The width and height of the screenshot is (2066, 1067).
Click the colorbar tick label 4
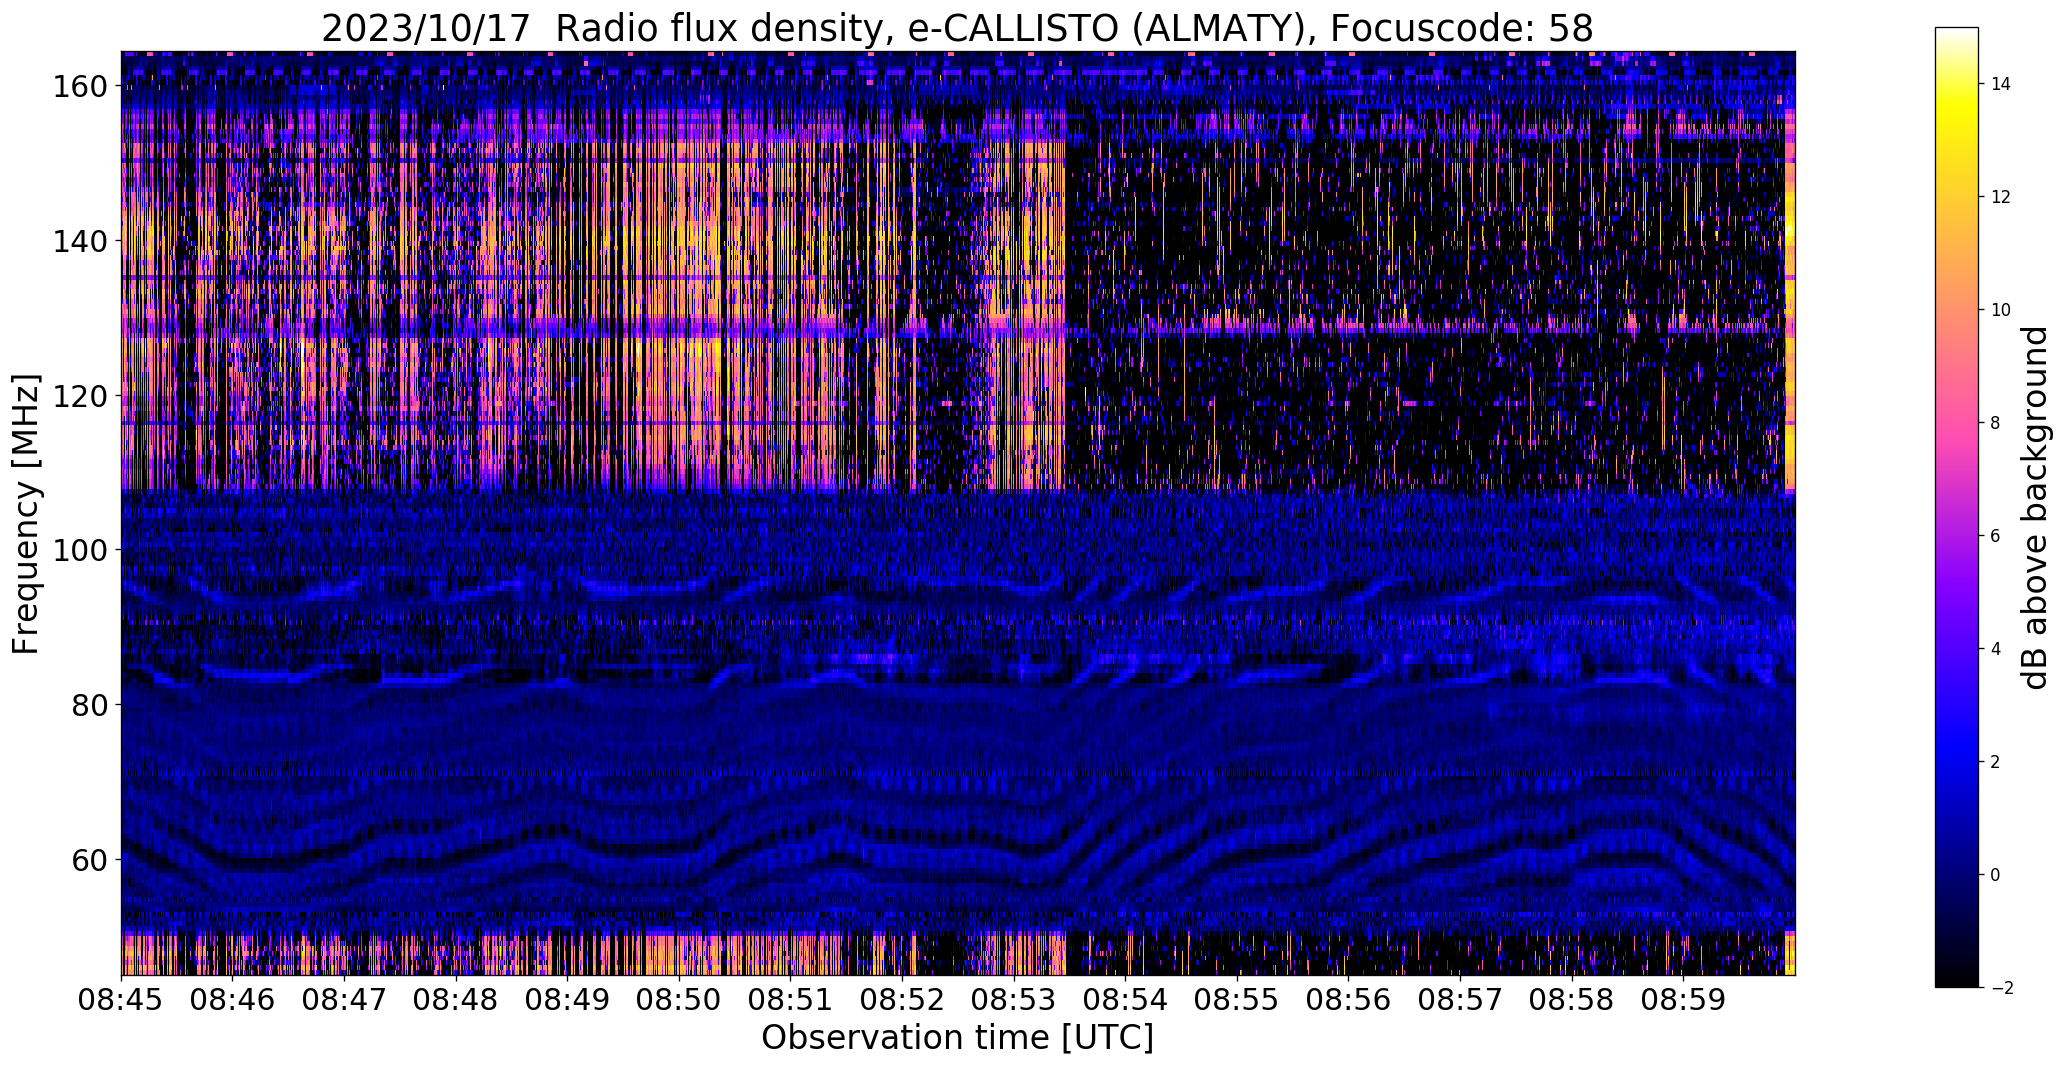point(1996,649)
